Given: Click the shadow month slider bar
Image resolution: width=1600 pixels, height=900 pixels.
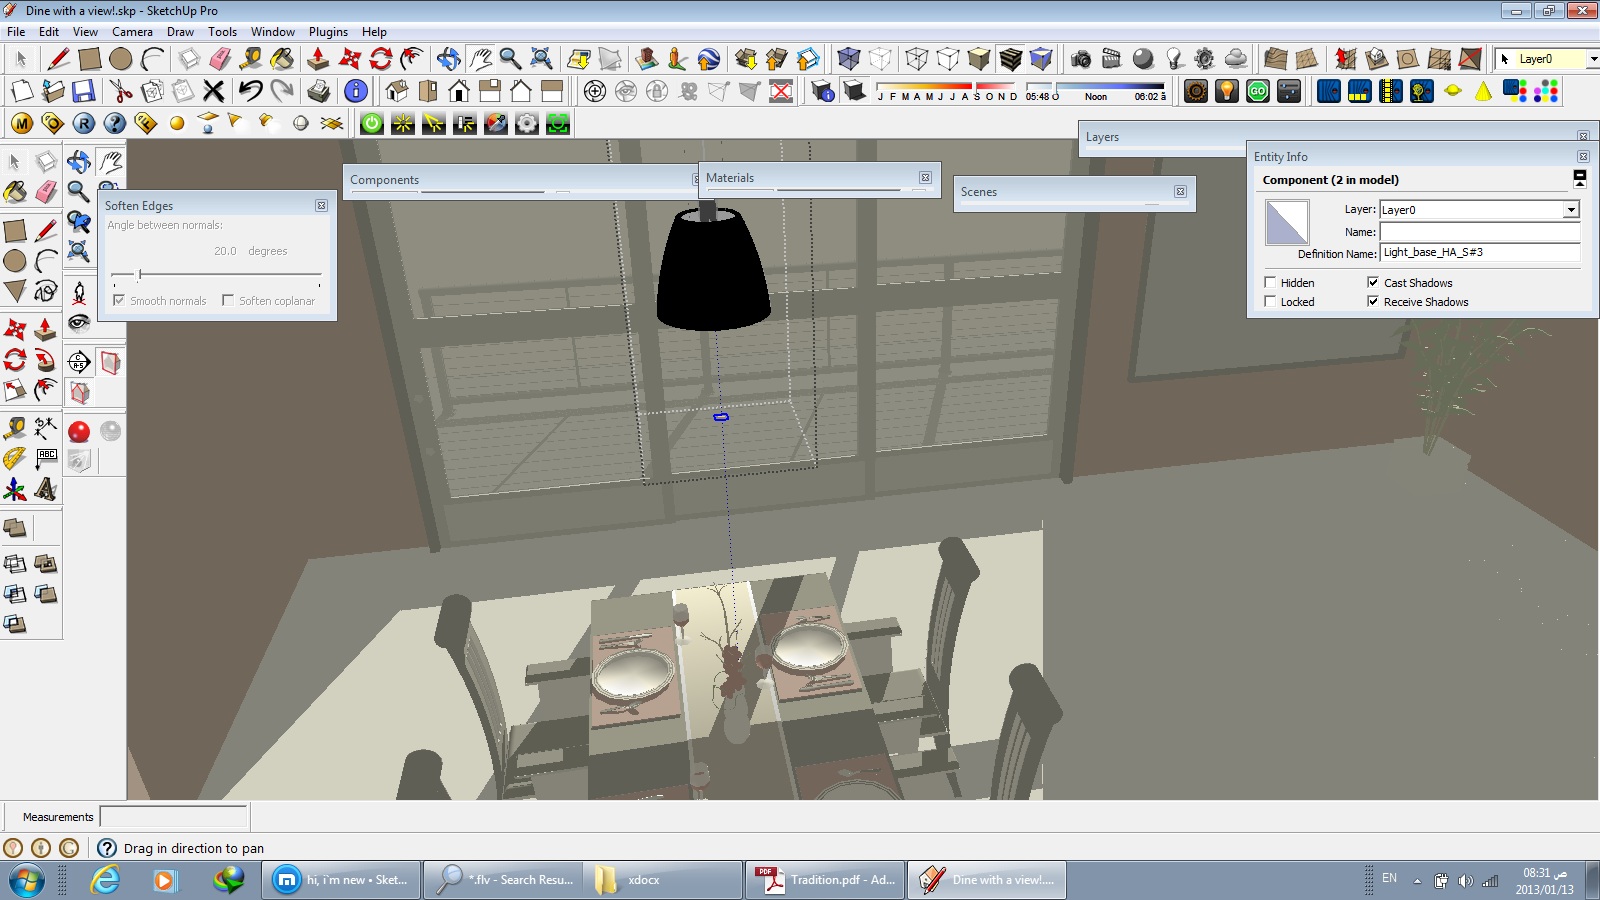Looking at the screenshot, I should [x=946, y=87].
